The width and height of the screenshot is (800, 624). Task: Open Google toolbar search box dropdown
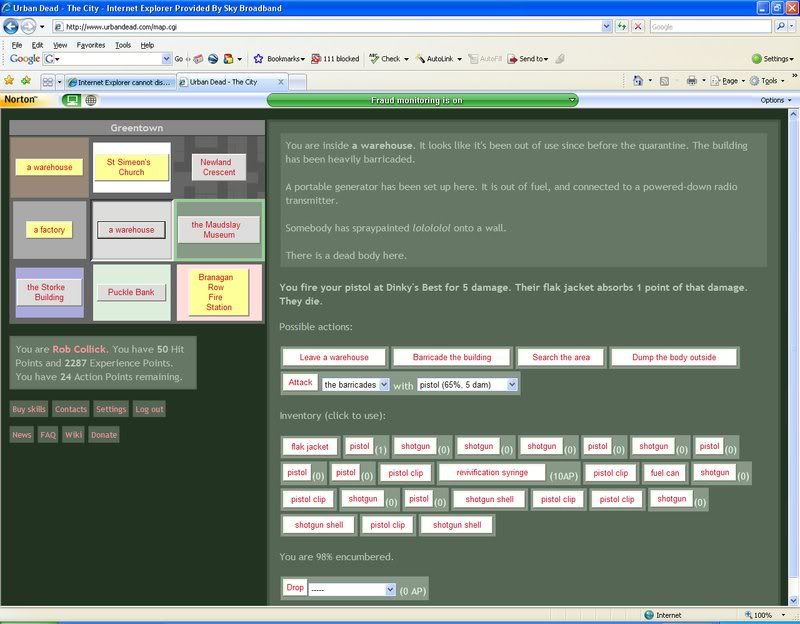166,59
